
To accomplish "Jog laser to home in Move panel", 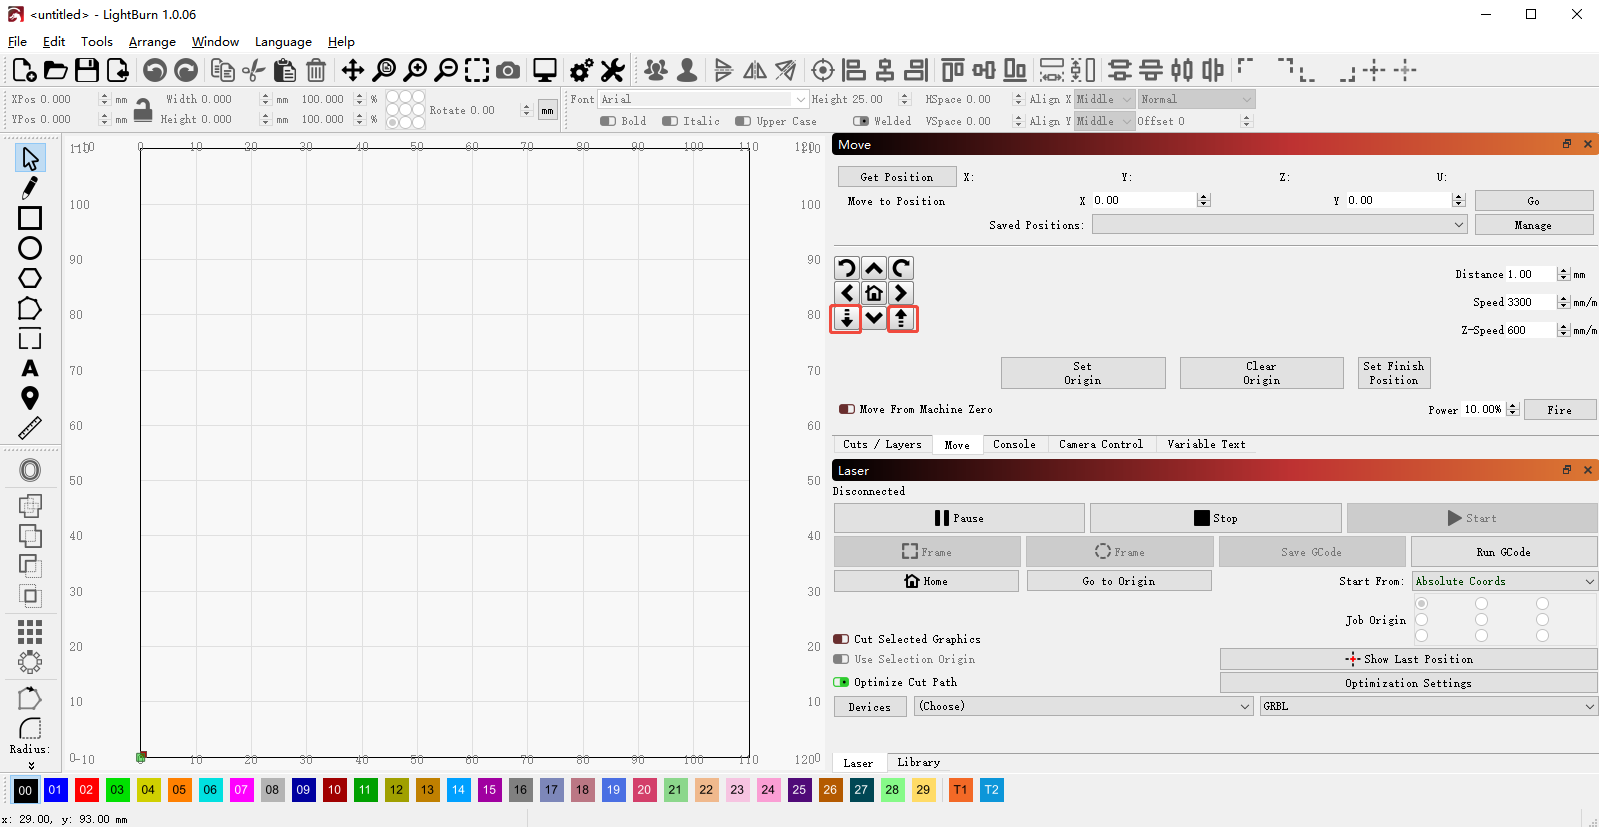I will (874, 293).
